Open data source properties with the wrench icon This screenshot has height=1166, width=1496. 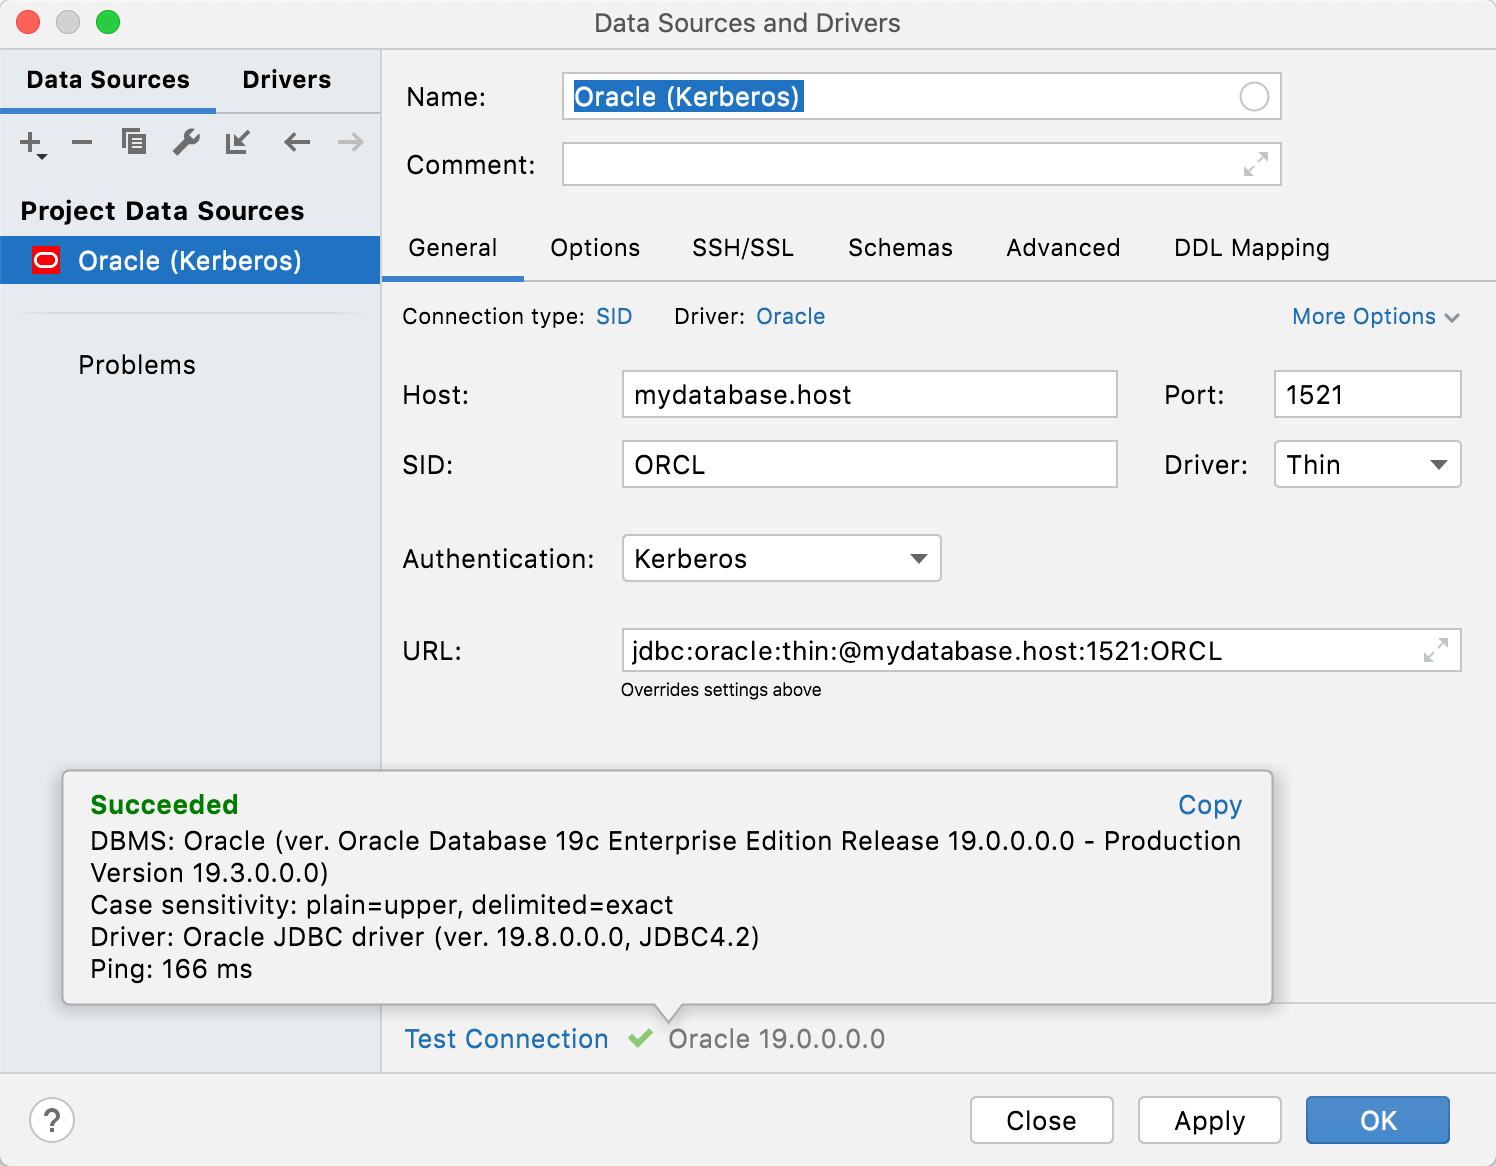pos(185,142)
